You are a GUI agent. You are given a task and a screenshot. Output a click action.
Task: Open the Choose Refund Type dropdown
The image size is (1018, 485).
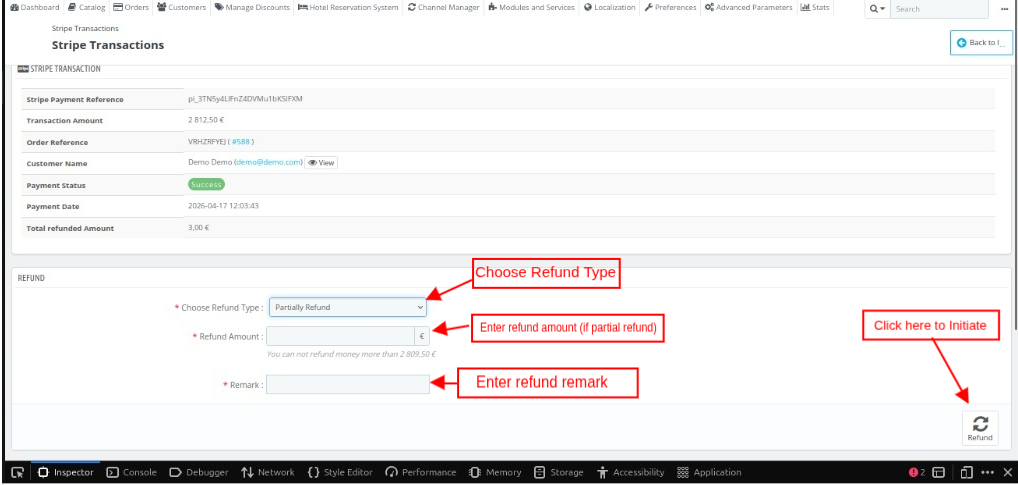click(x=347, y=307)
